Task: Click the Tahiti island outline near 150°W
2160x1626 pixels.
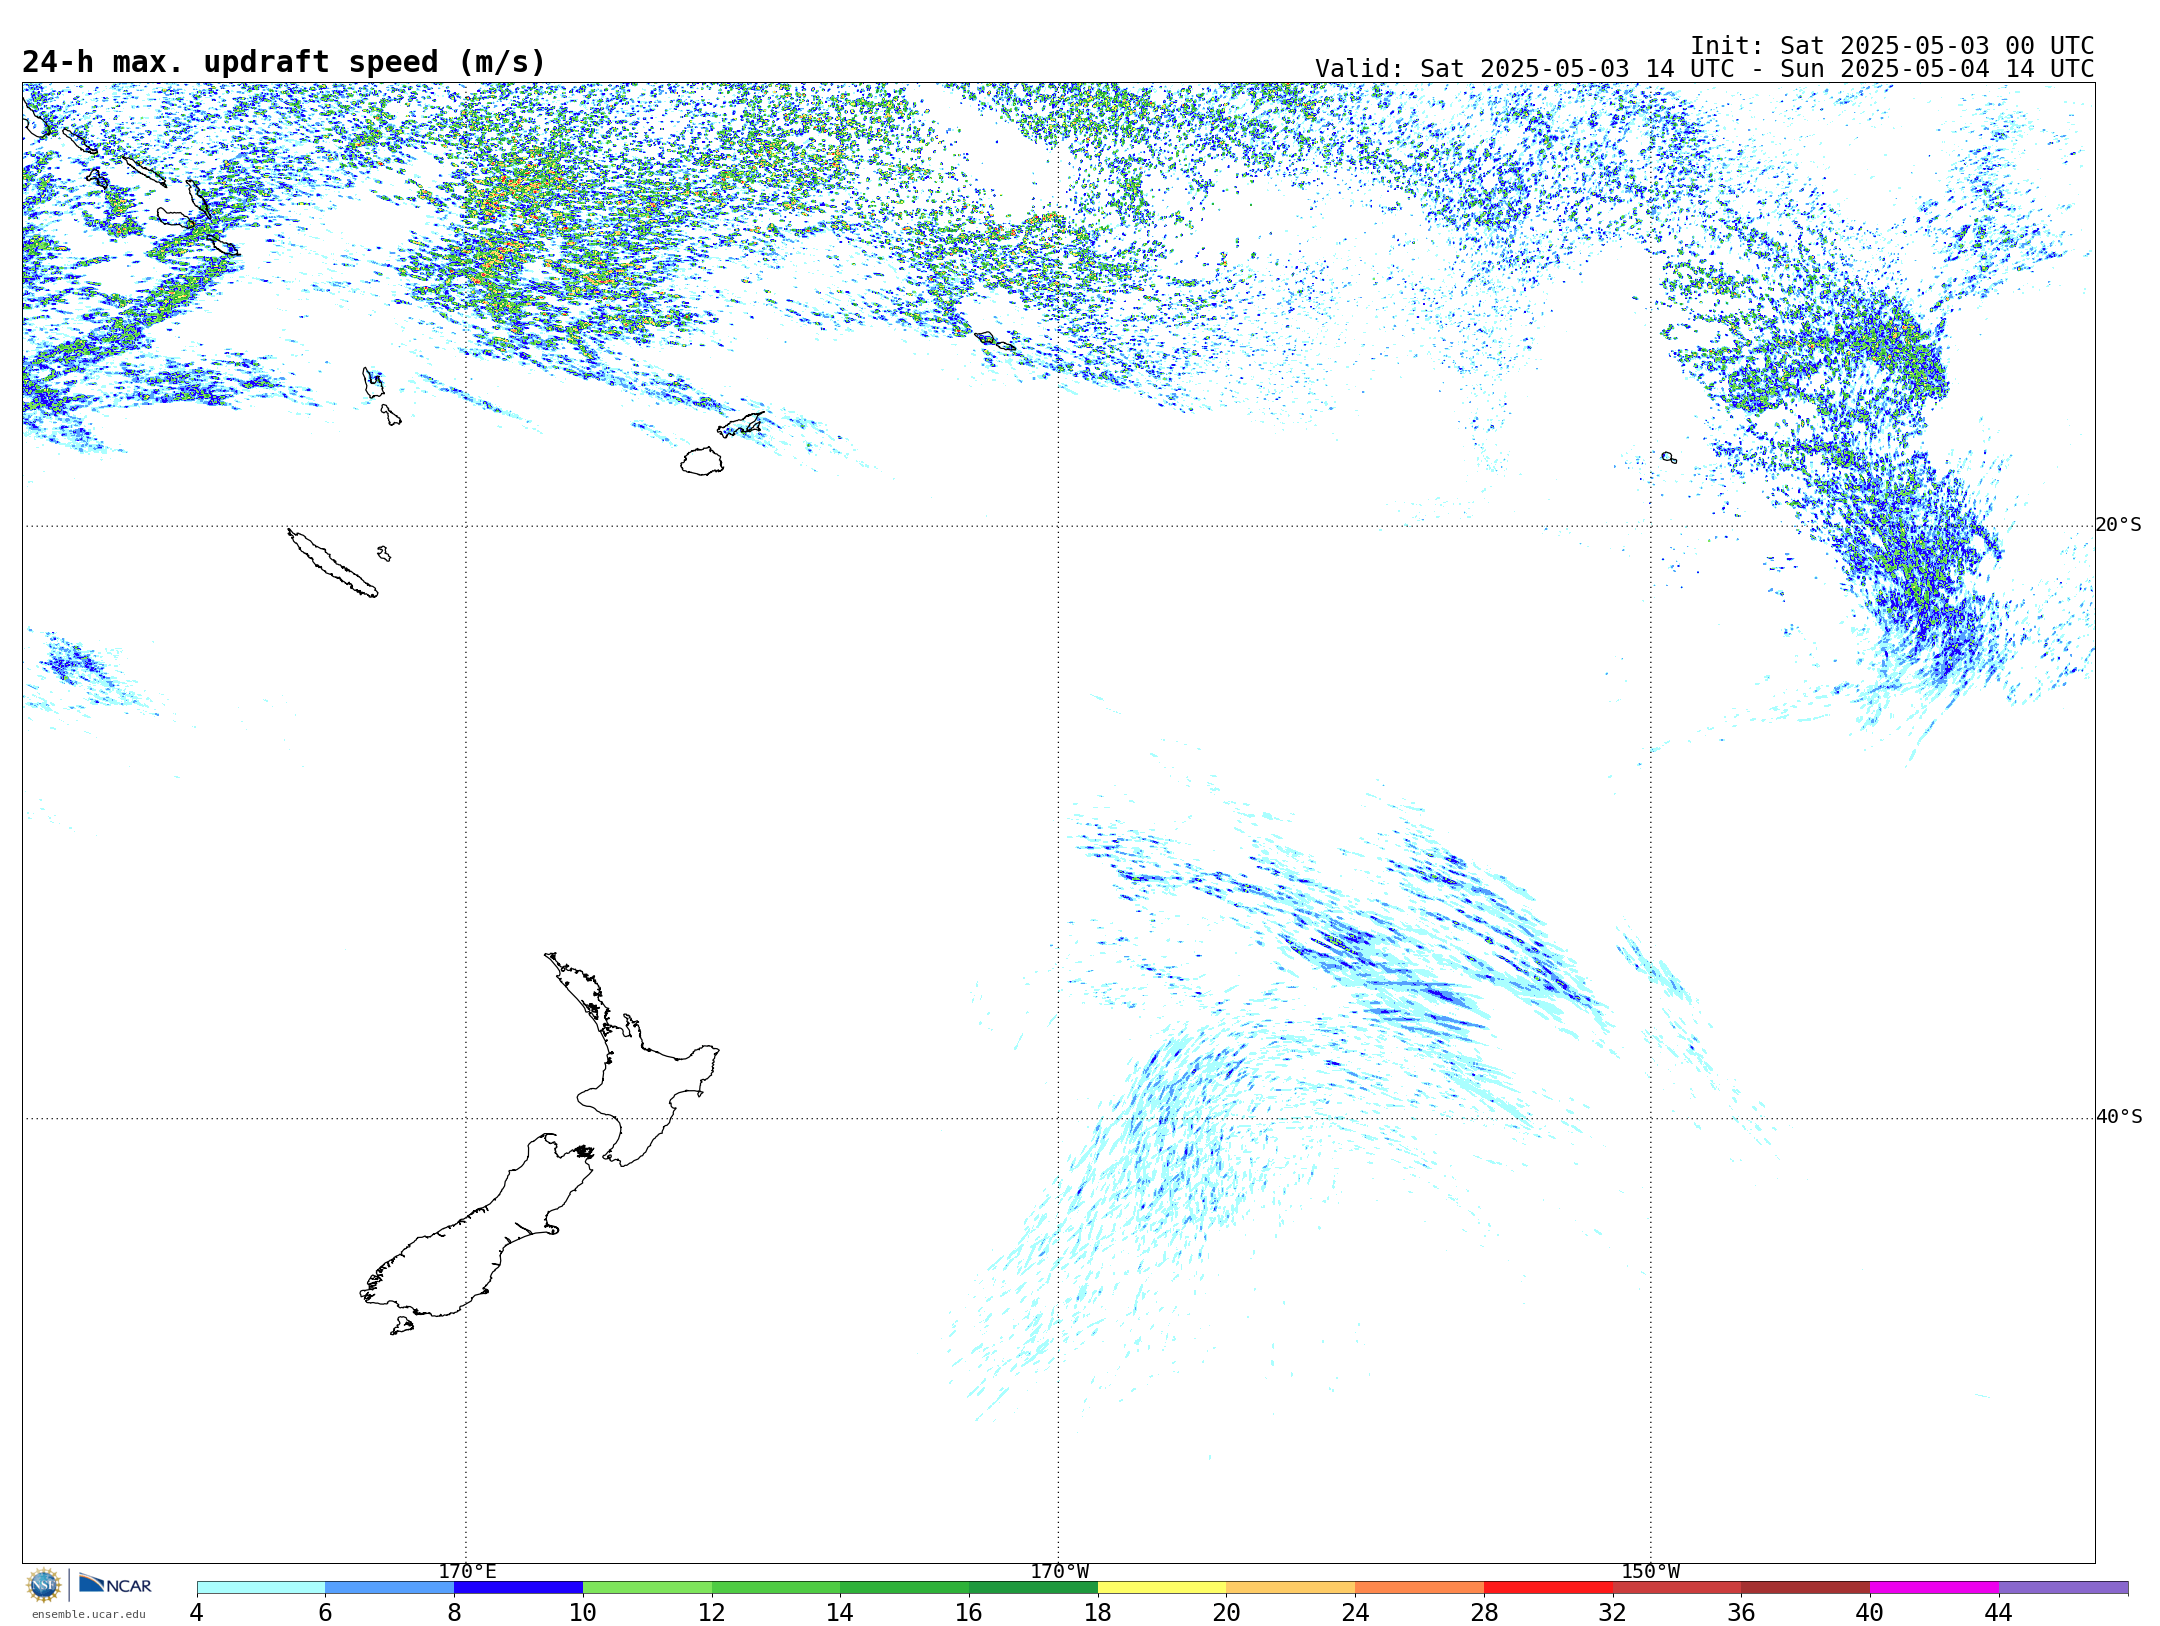Action: 1669,458
